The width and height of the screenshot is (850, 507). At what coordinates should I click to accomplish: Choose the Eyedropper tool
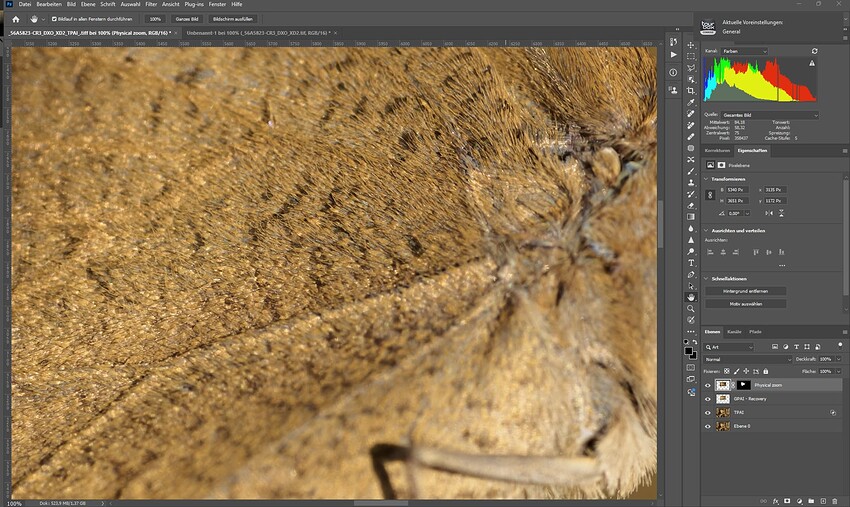point(691,102)
